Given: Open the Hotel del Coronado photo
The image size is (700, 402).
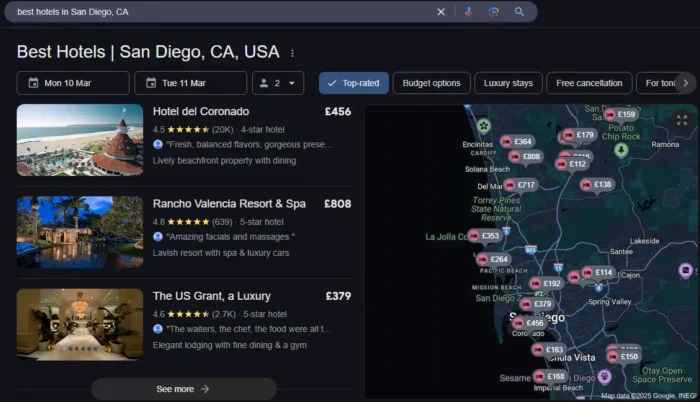Looking at the screenshot, I should coord(80,140).
